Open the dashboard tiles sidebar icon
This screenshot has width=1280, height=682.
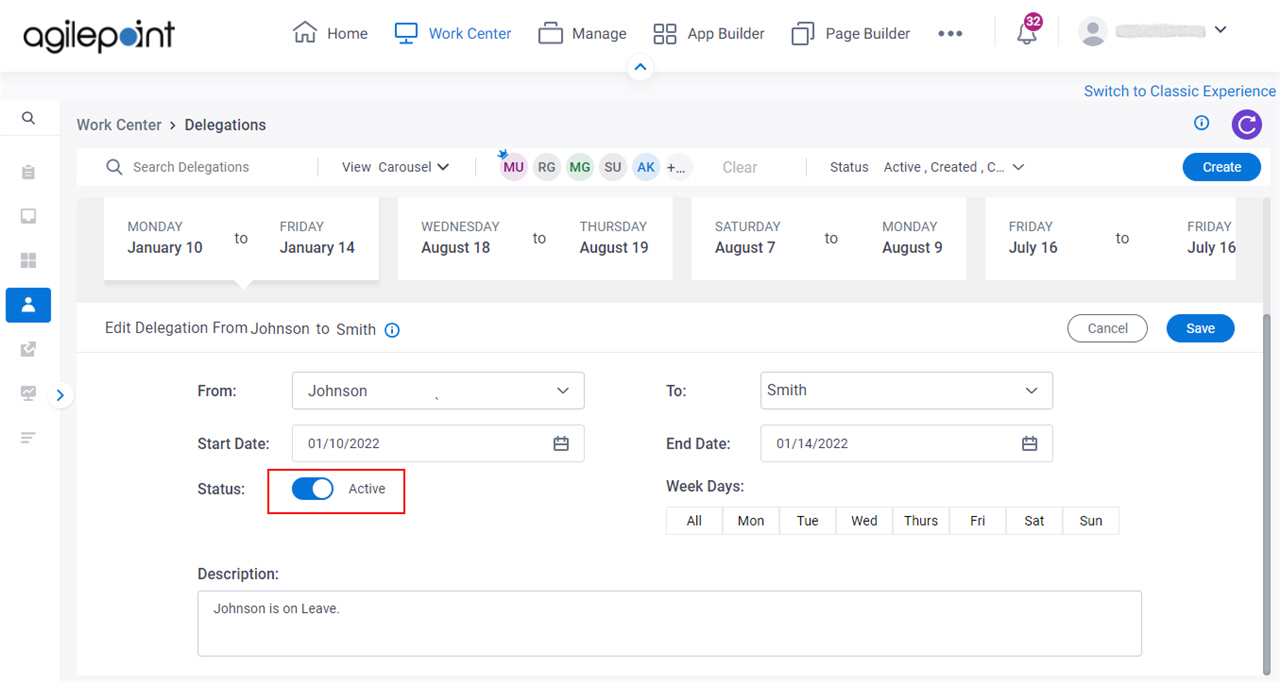[28, 260]
